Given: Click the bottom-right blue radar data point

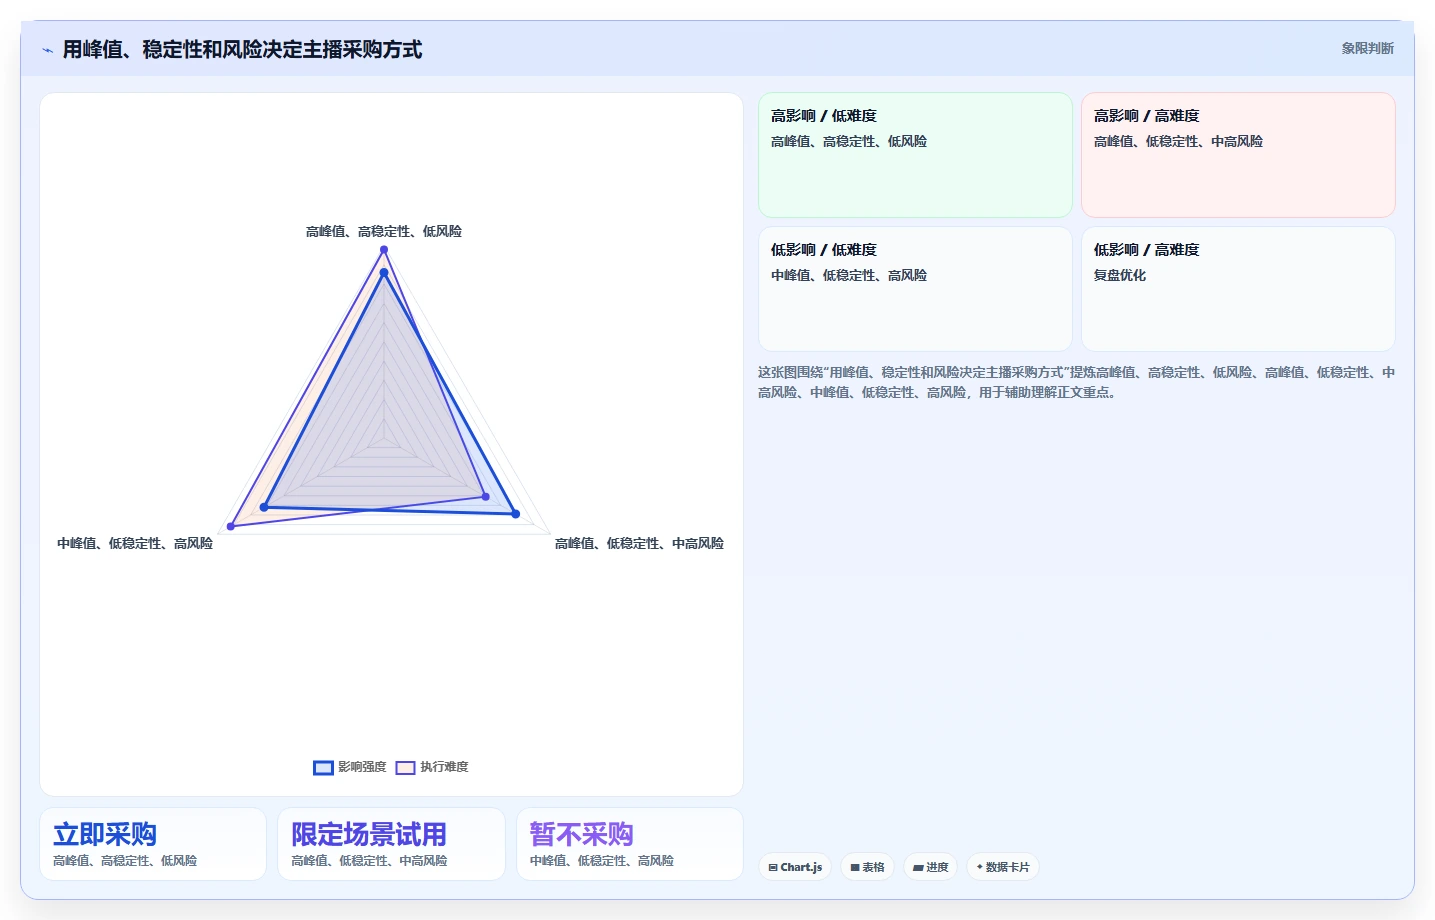Looking at the screenshot, I should click(516, 514).
